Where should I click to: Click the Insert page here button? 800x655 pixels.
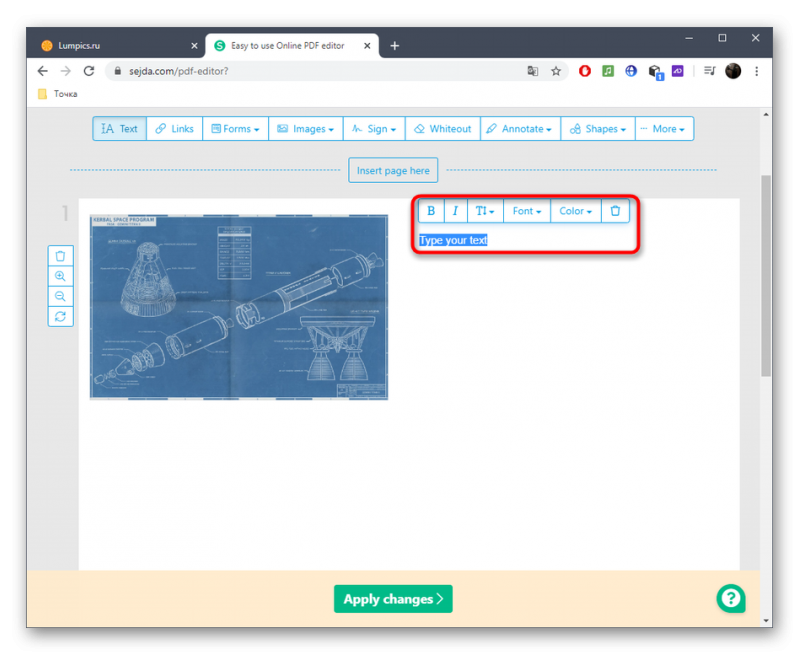point(393,170)
